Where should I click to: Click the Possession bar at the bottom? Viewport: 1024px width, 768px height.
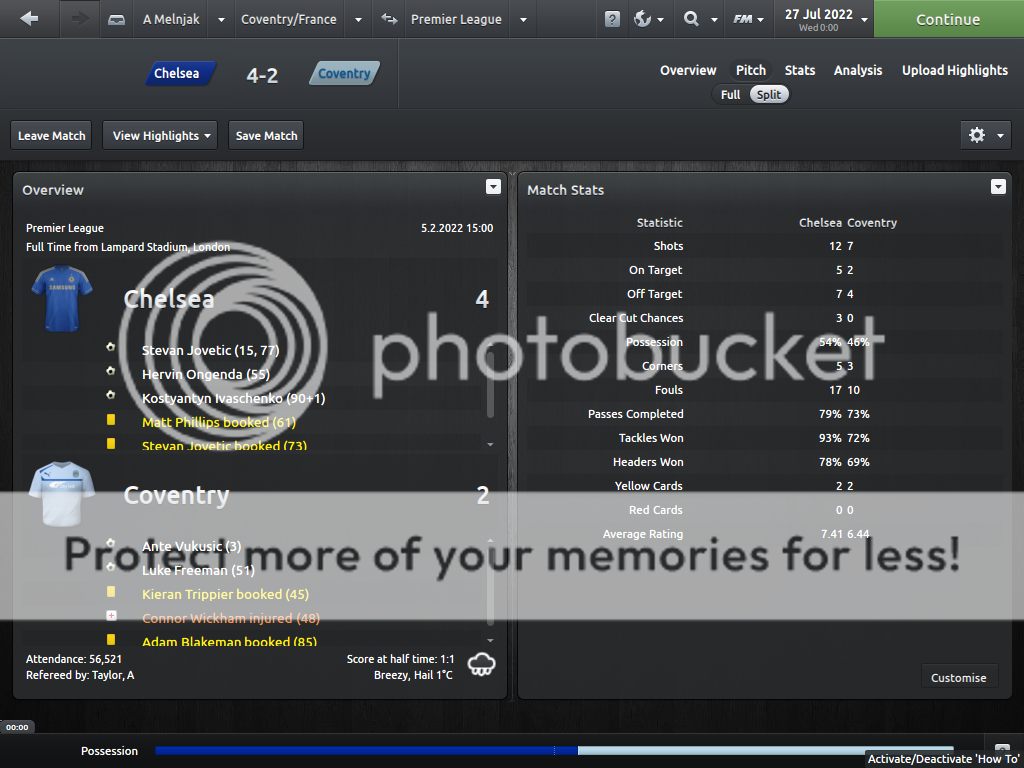click(554, 750)
